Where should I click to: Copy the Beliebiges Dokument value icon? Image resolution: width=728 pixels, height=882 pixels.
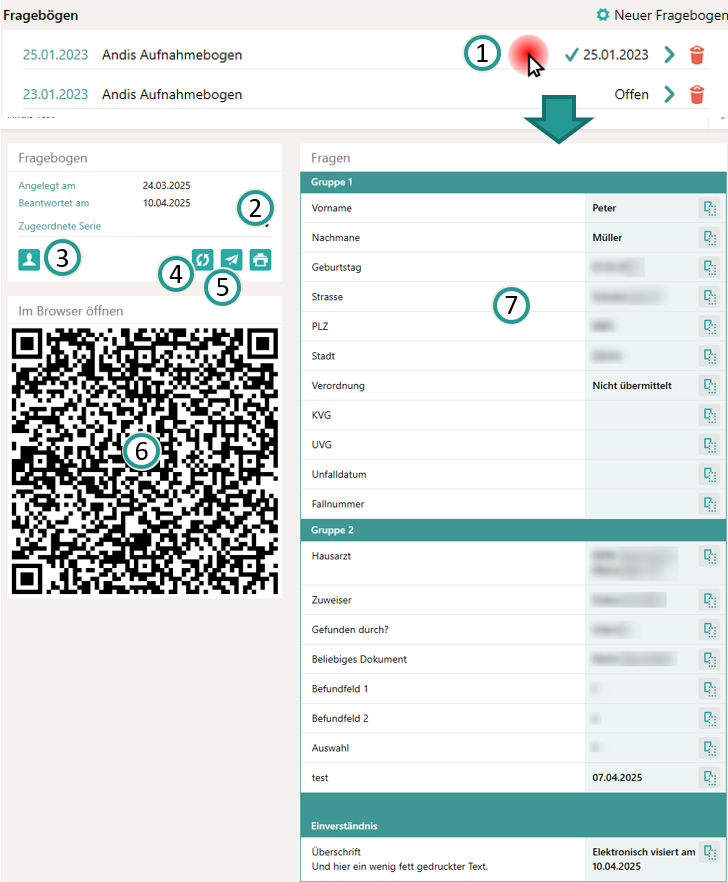709,659
